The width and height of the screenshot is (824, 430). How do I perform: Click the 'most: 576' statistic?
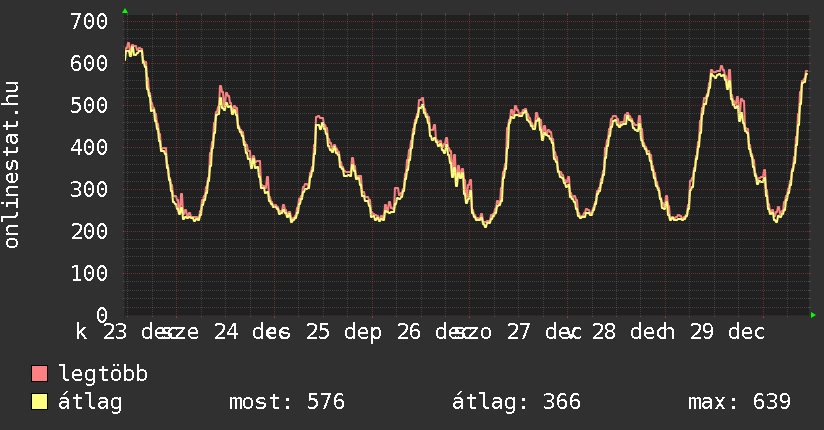pos(287,403)
